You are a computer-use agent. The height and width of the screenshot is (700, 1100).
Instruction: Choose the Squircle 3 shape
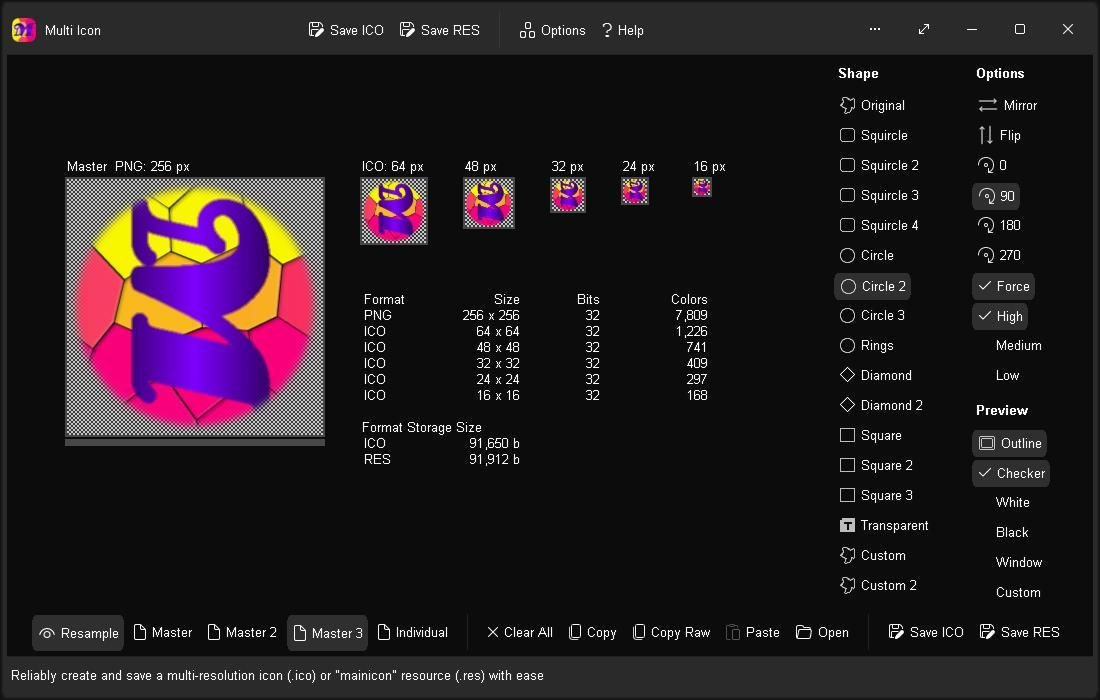coord(879,196)
